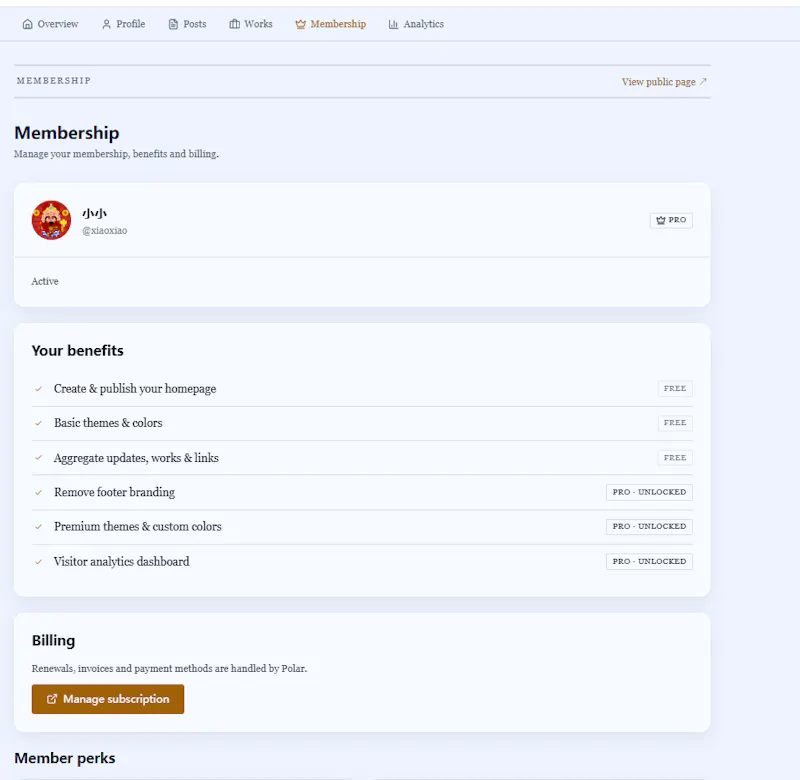Screen dimensions: 800x780
Task: Switch to the Profile tab
Action: coord(123,24)
